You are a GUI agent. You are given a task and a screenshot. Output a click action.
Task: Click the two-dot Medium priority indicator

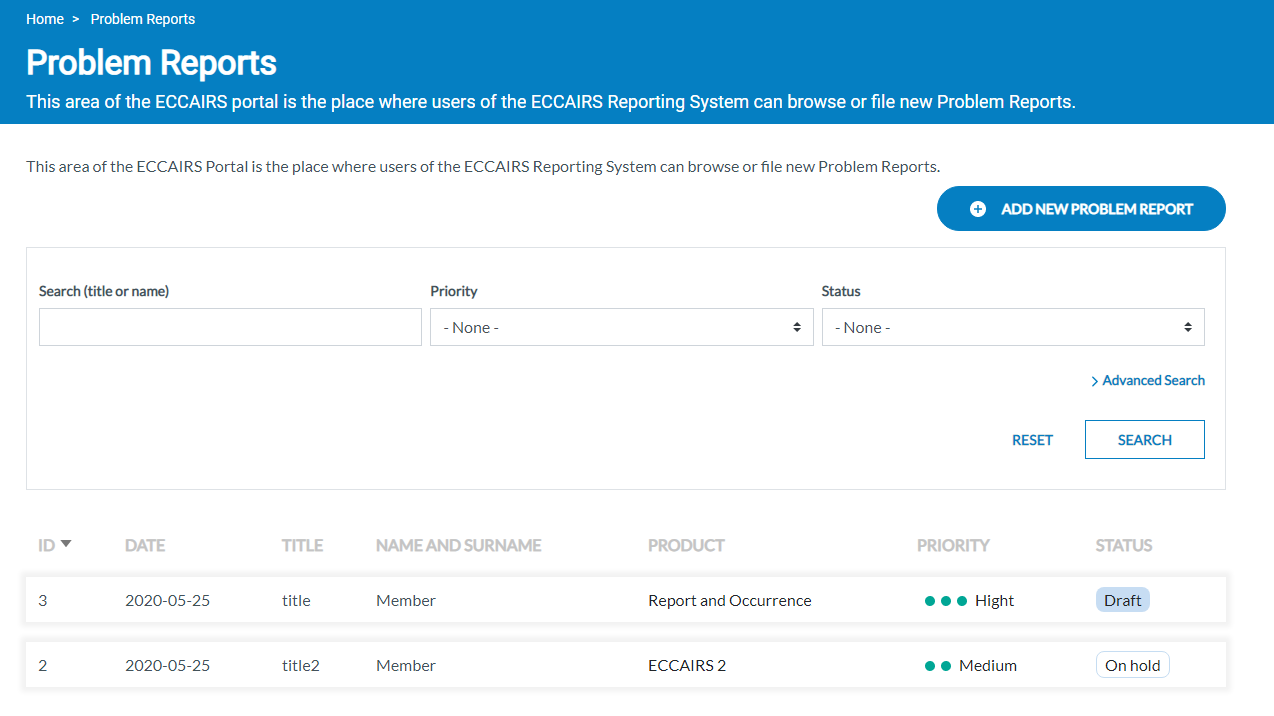coord(938,666)
